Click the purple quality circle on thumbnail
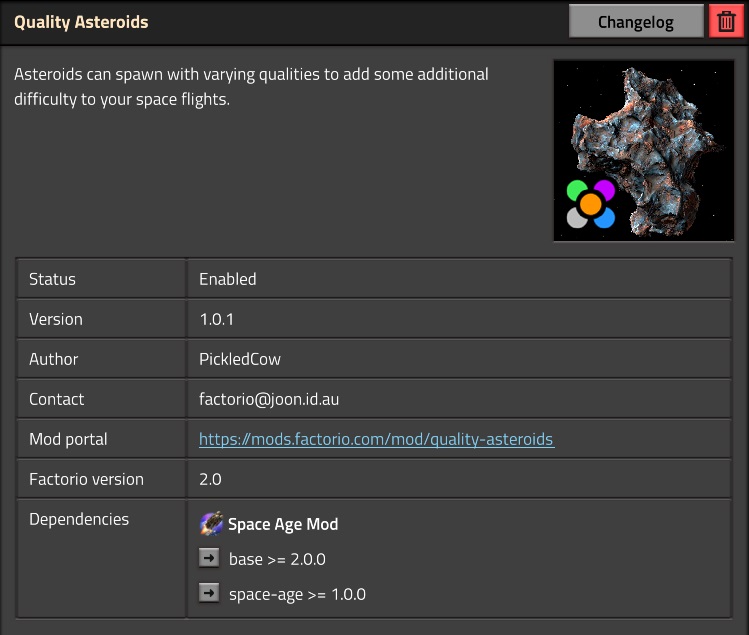Image resolution: width=749 pixels, height=635 pixels. click(605, 189)
